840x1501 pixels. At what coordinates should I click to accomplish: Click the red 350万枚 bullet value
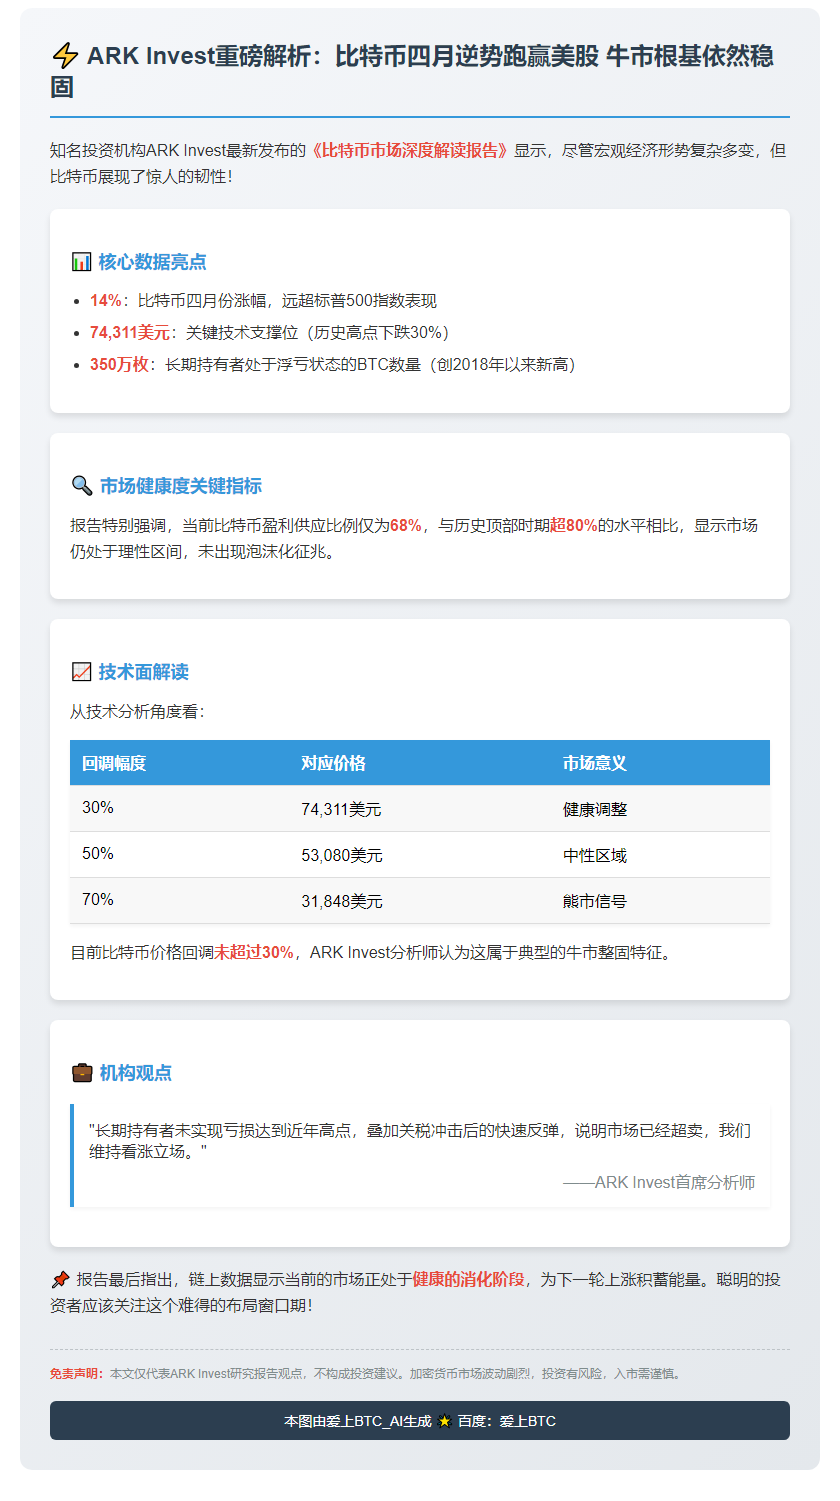[x=119, y=364]
